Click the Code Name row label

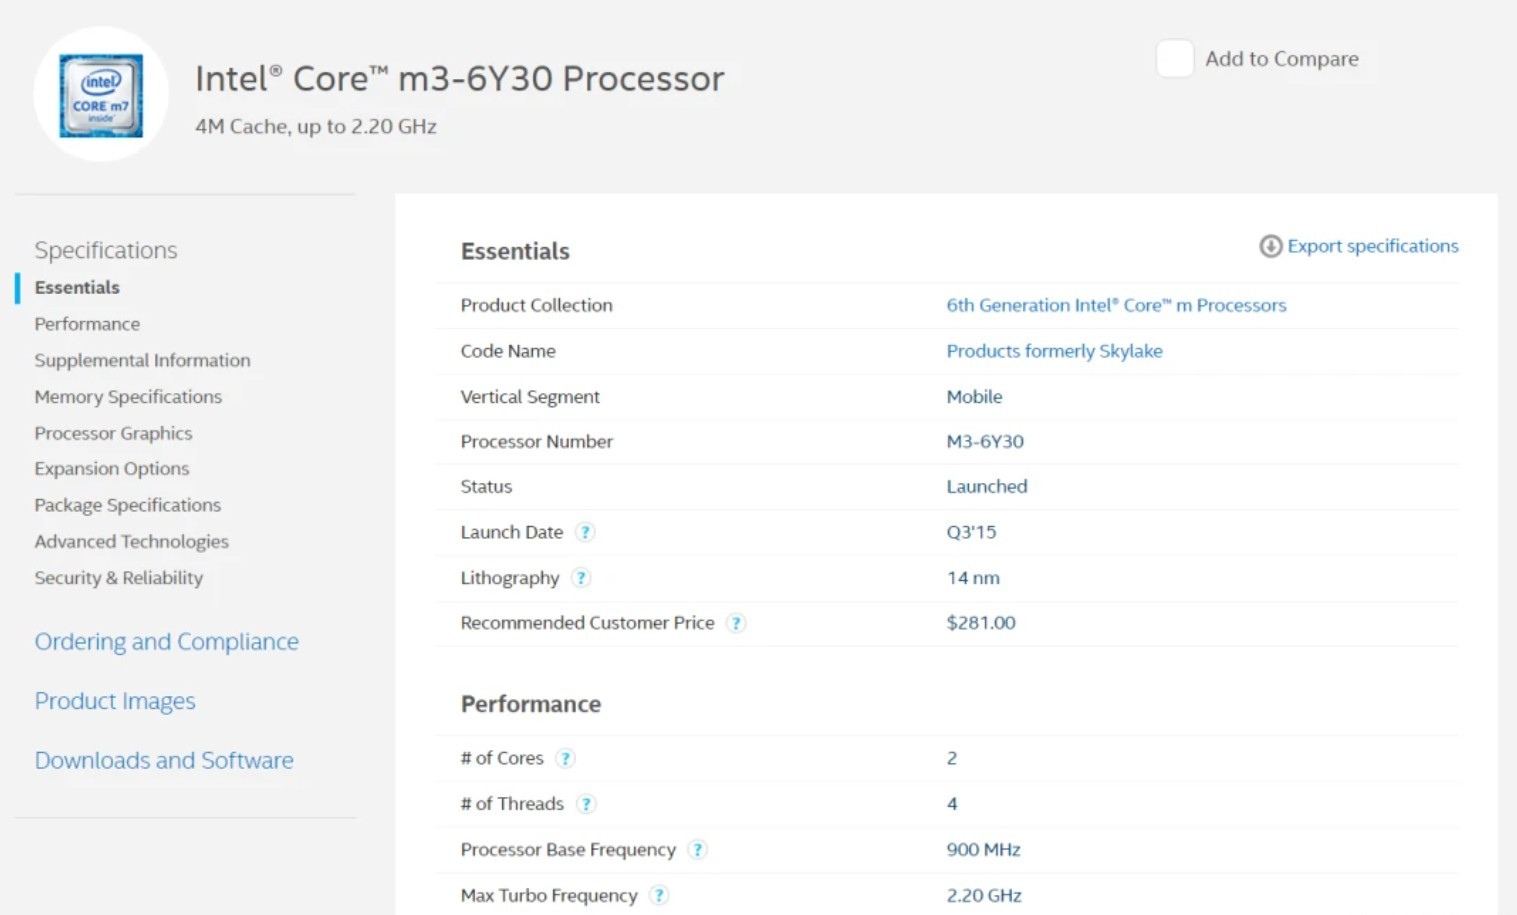(x=507, y=351)
